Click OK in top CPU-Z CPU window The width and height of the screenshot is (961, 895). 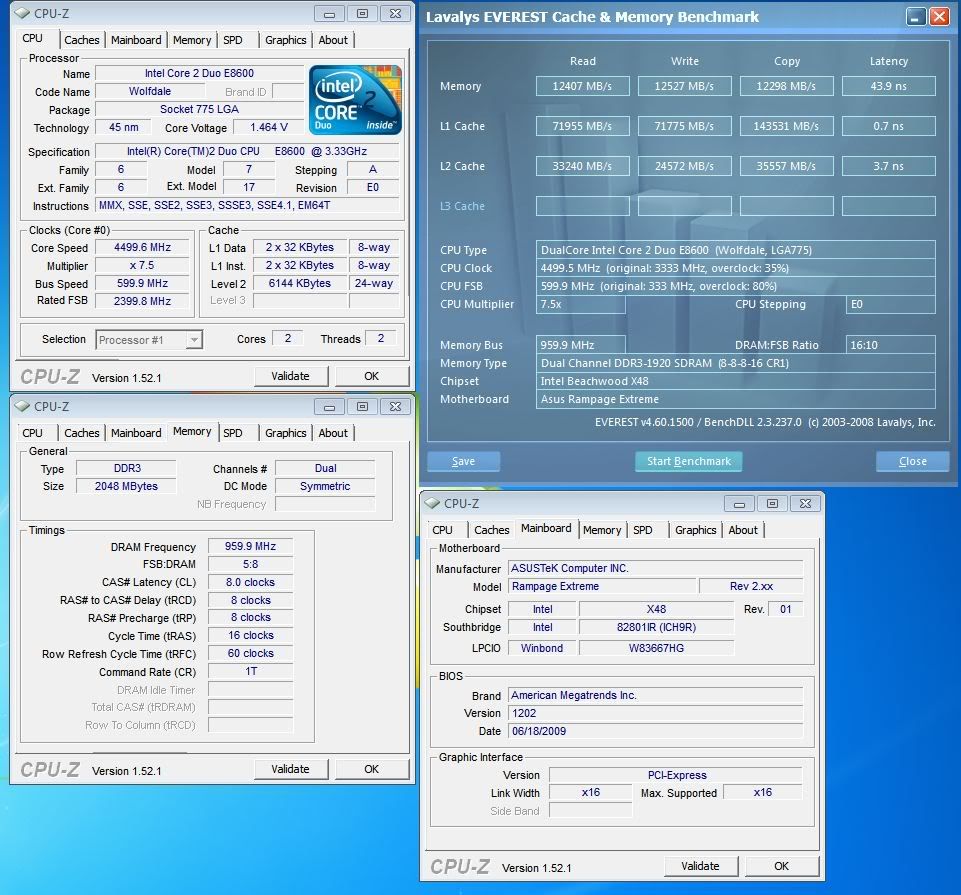click(371, 376)
